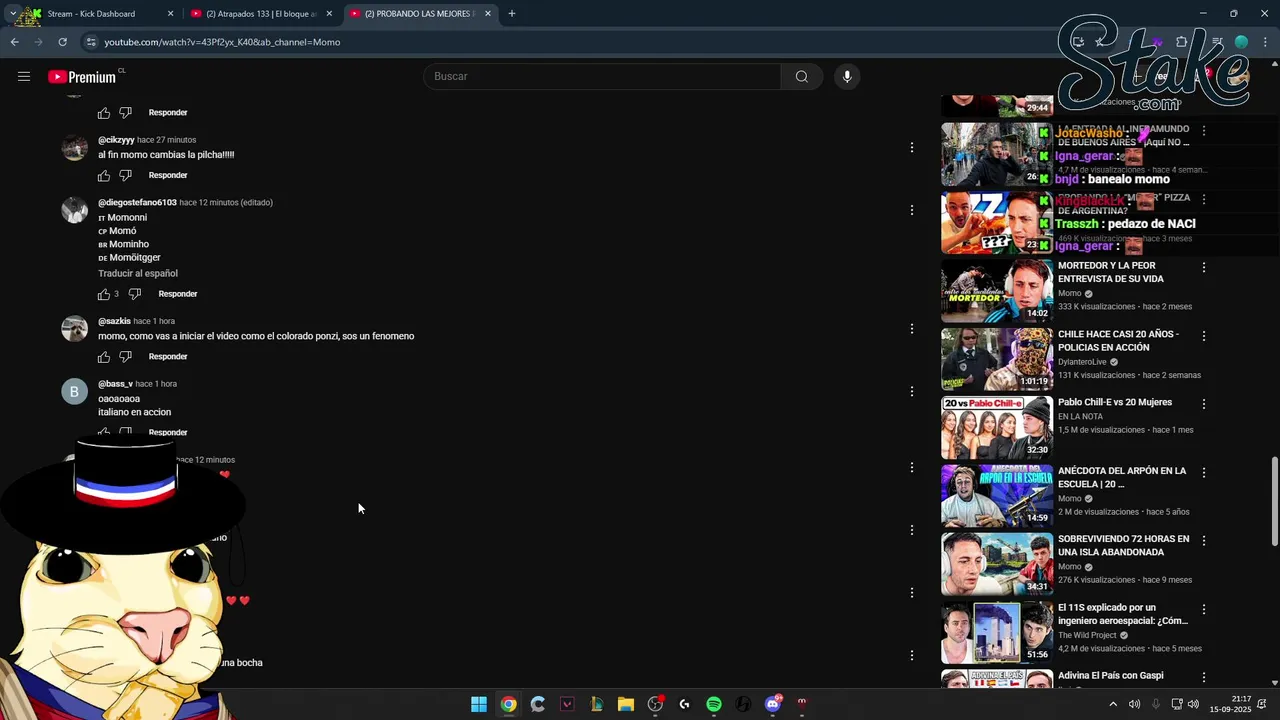This screenshot has width=1280, height=720.
Task: Open DylanteroLive channel name
Action: tap(1082, 362)
